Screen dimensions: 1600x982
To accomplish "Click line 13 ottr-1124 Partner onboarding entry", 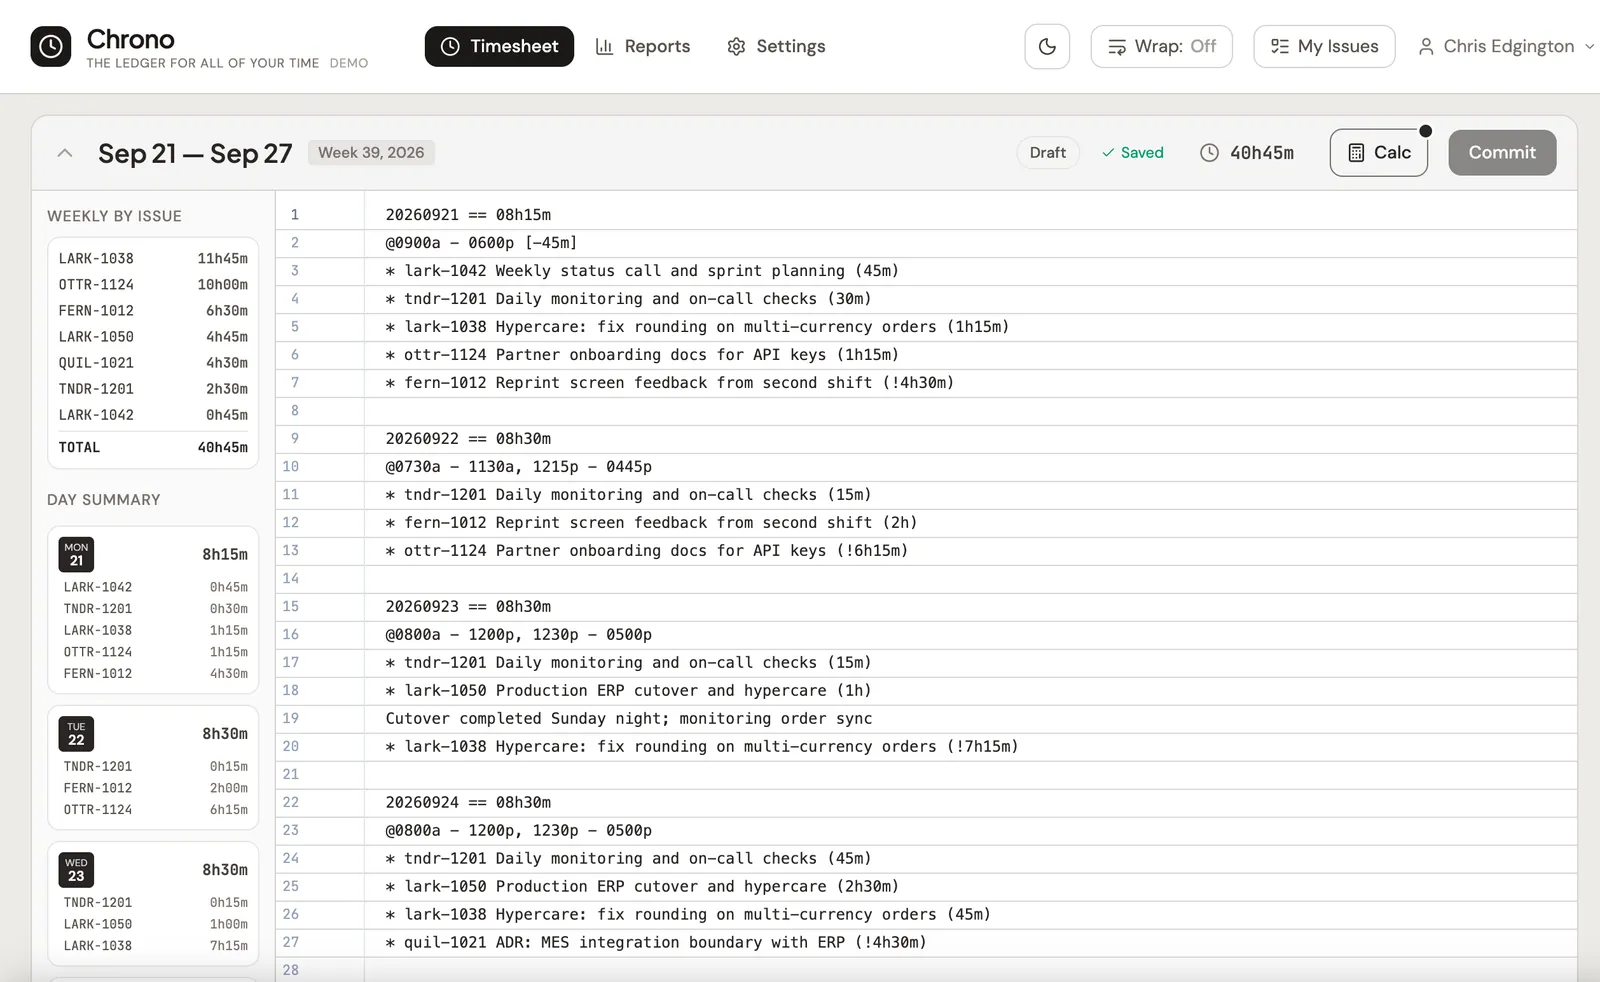I will click(x=647, y=550).
